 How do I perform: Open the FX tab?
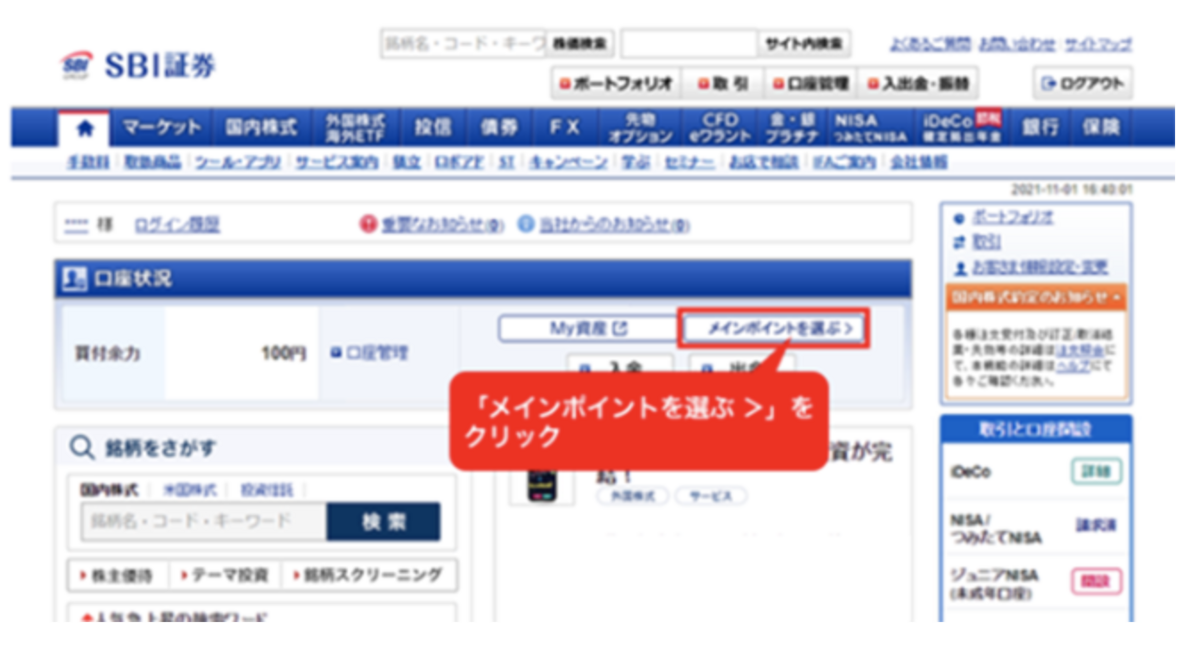point(564,128)
